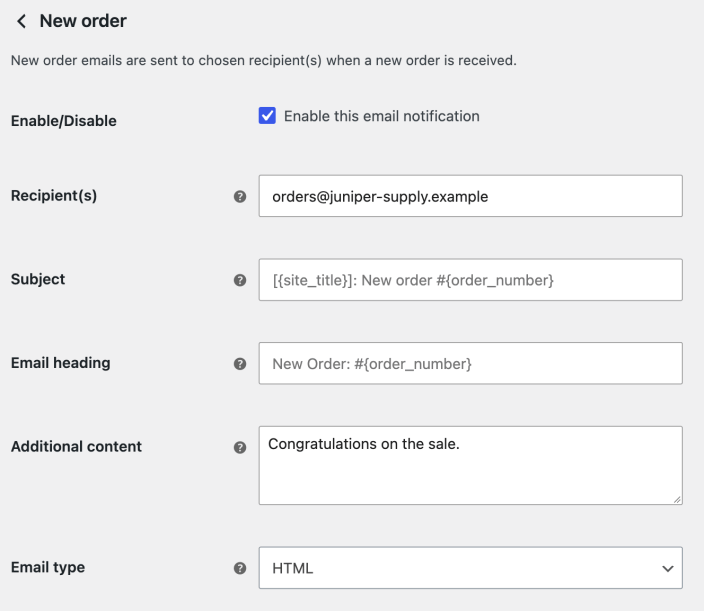
Task: Click the New order page title
Action: (83, 21)
